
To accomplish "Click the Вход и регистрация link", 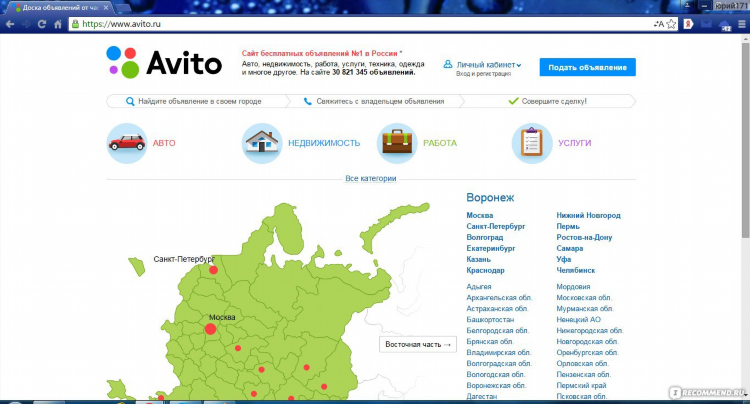I will pyautogui.click(x=483, y=74).
